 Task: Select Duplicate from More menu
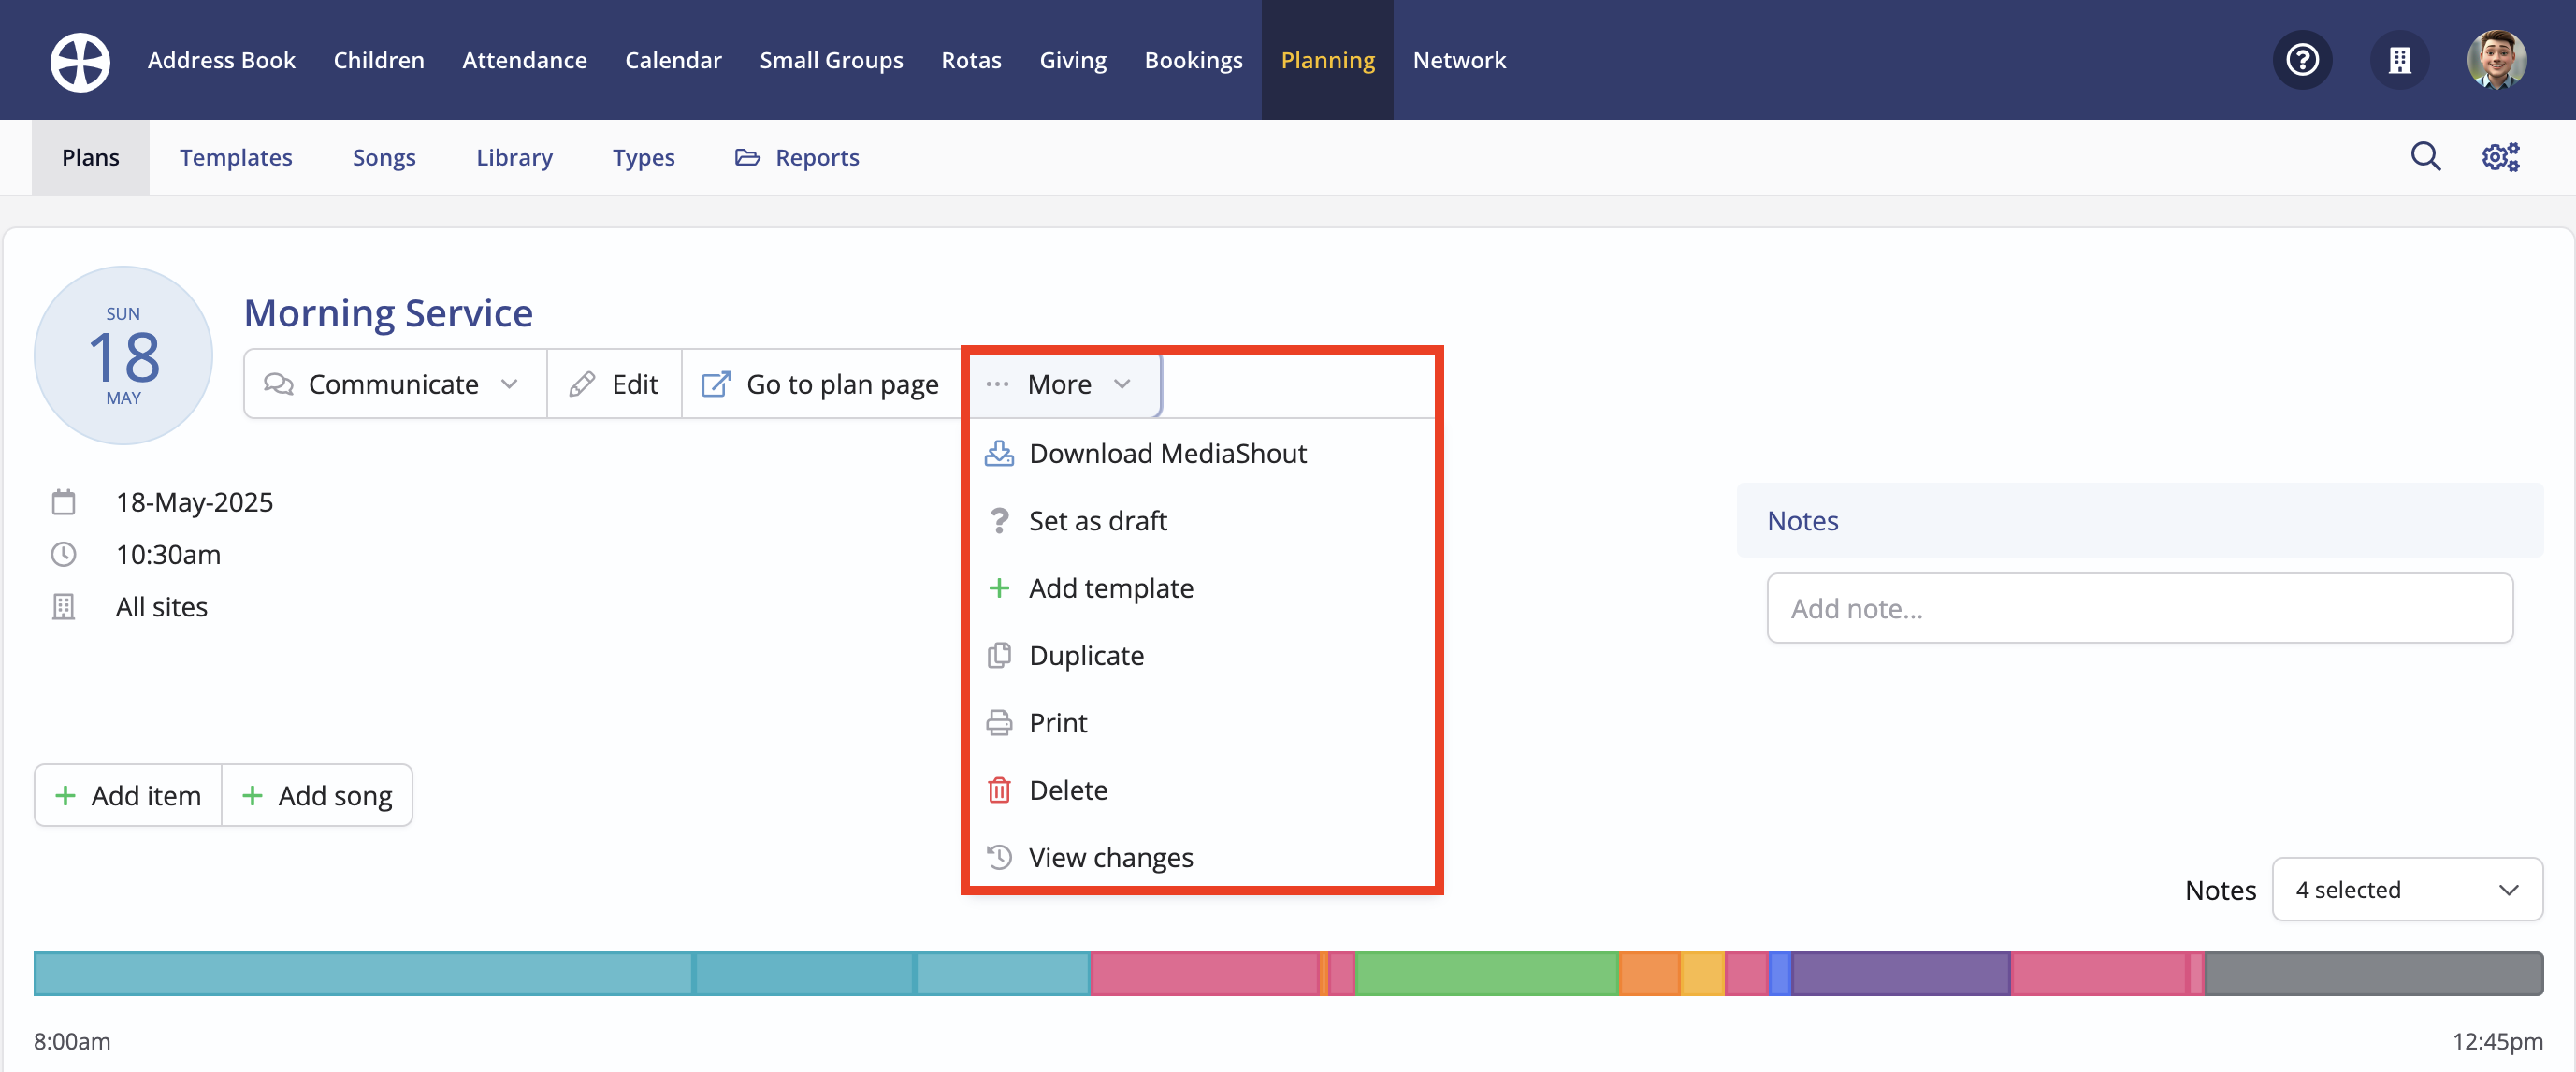1202,655
